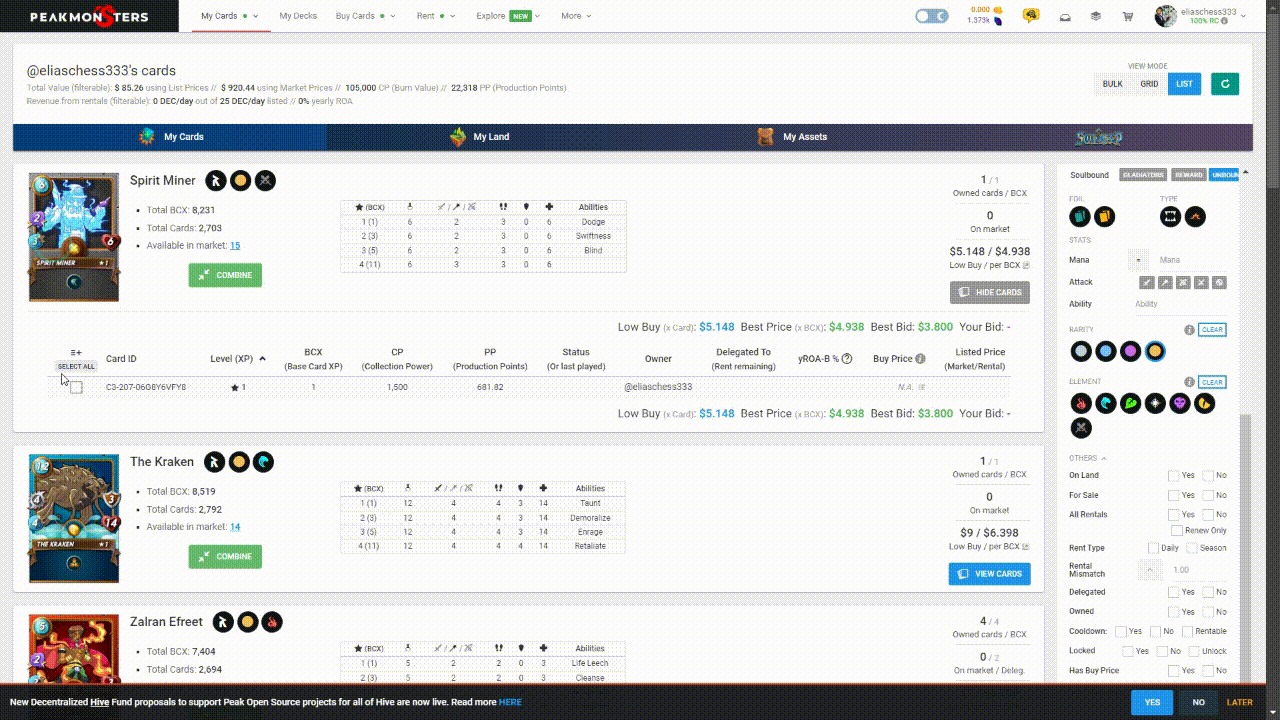Viewport: 1280px width, 720px height.
Task: Switch to the My Land tab
Action: coord(482,137)
